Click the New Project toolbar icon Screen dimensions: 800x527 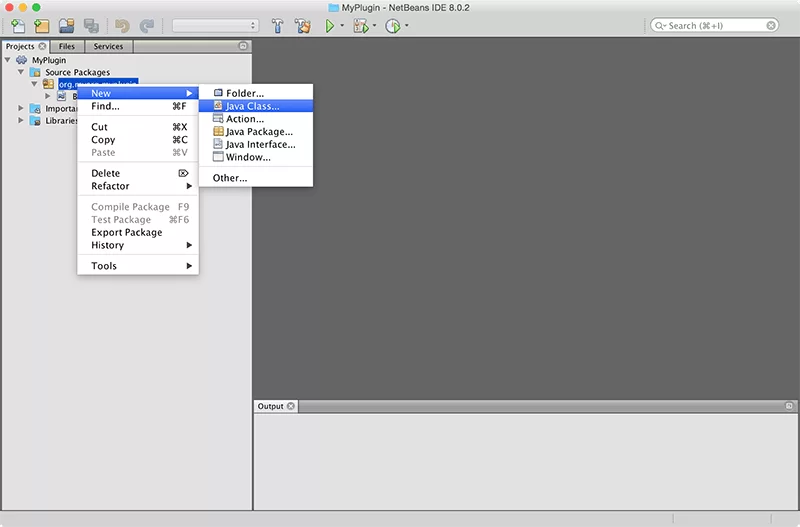coord(42,26)
